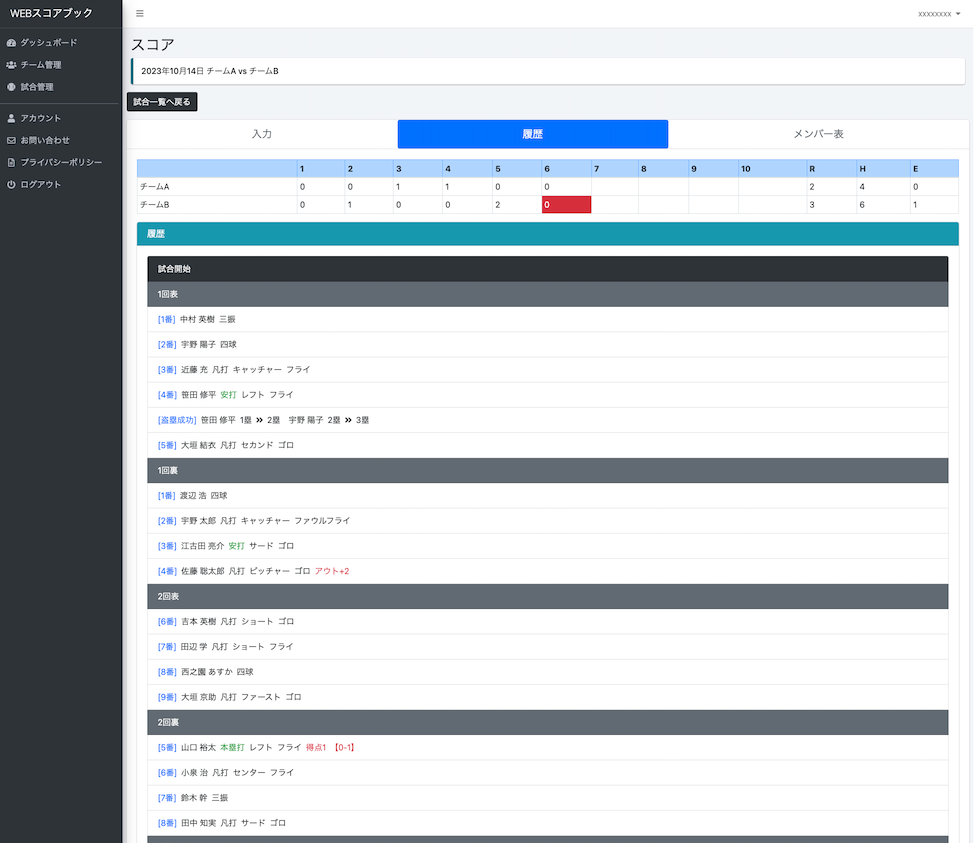The width and height of the screenshot is (974, 843).
Task: Click the WEBスコアブック brand title
Action: click(51, 13)
